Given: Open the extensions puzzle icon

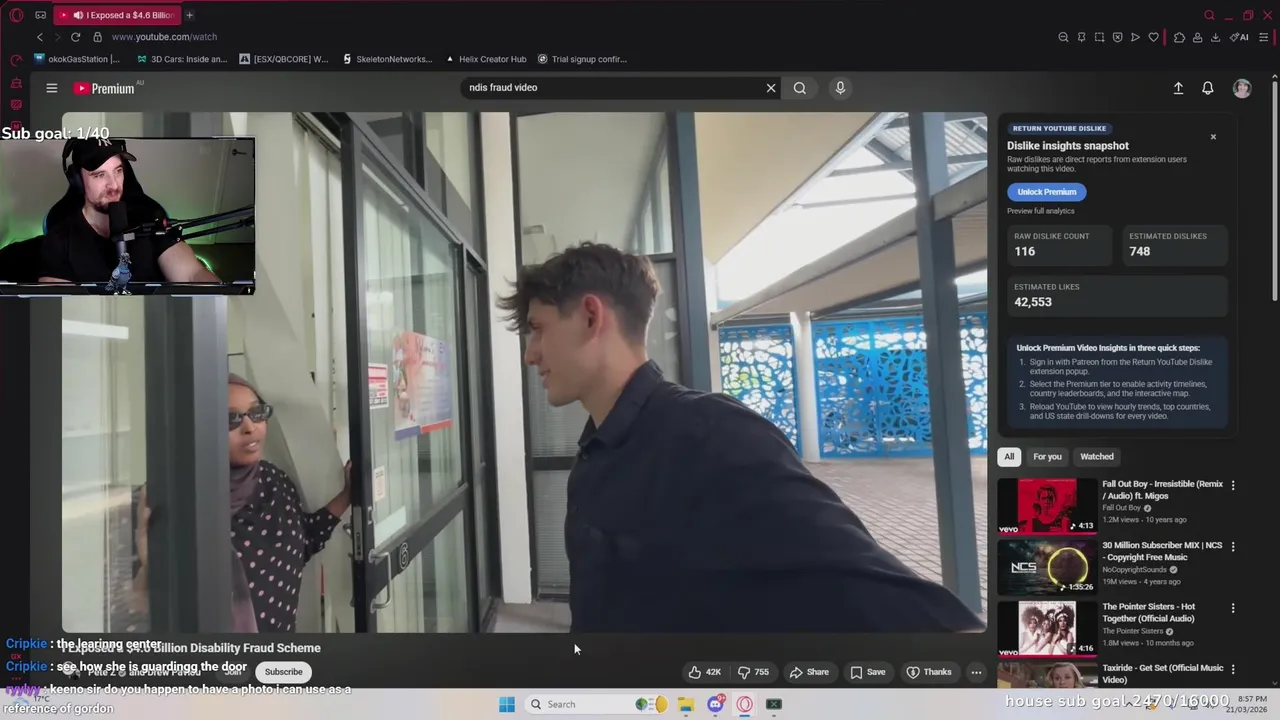Looking at the screenshot, I should click(1179, 37).
